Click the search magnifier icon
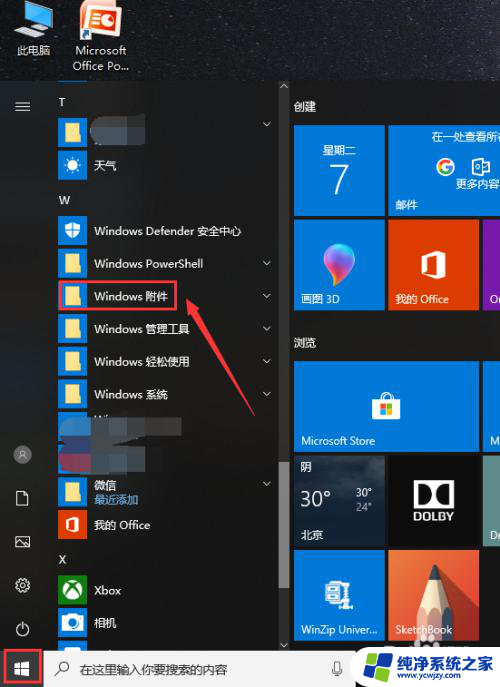 pos(62,668)
